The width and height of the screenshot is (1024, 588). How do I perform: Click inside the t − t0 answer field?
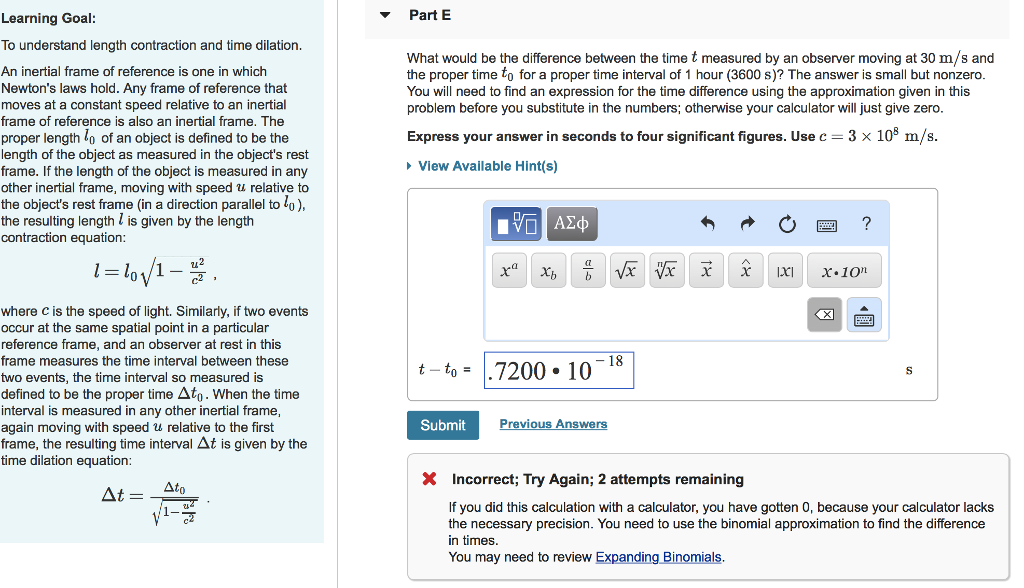[558, 369]
